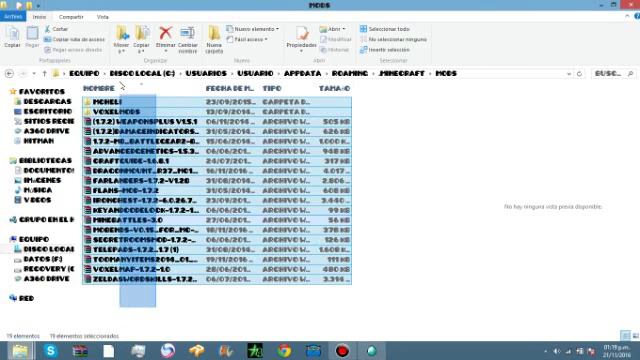Refresh the address bar
640x360 pixels.
pyautogui.click(x=579, y=74)
